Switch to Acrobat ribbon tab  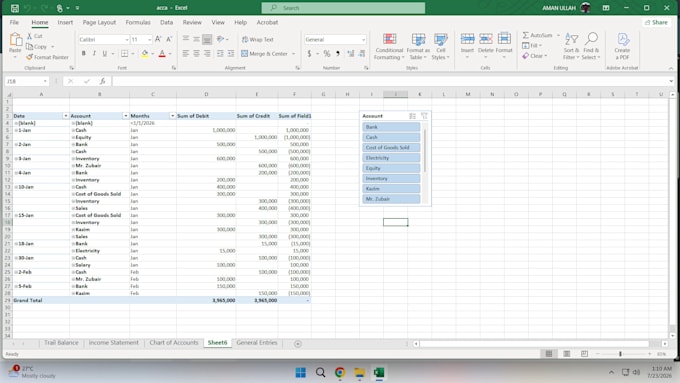267,22
